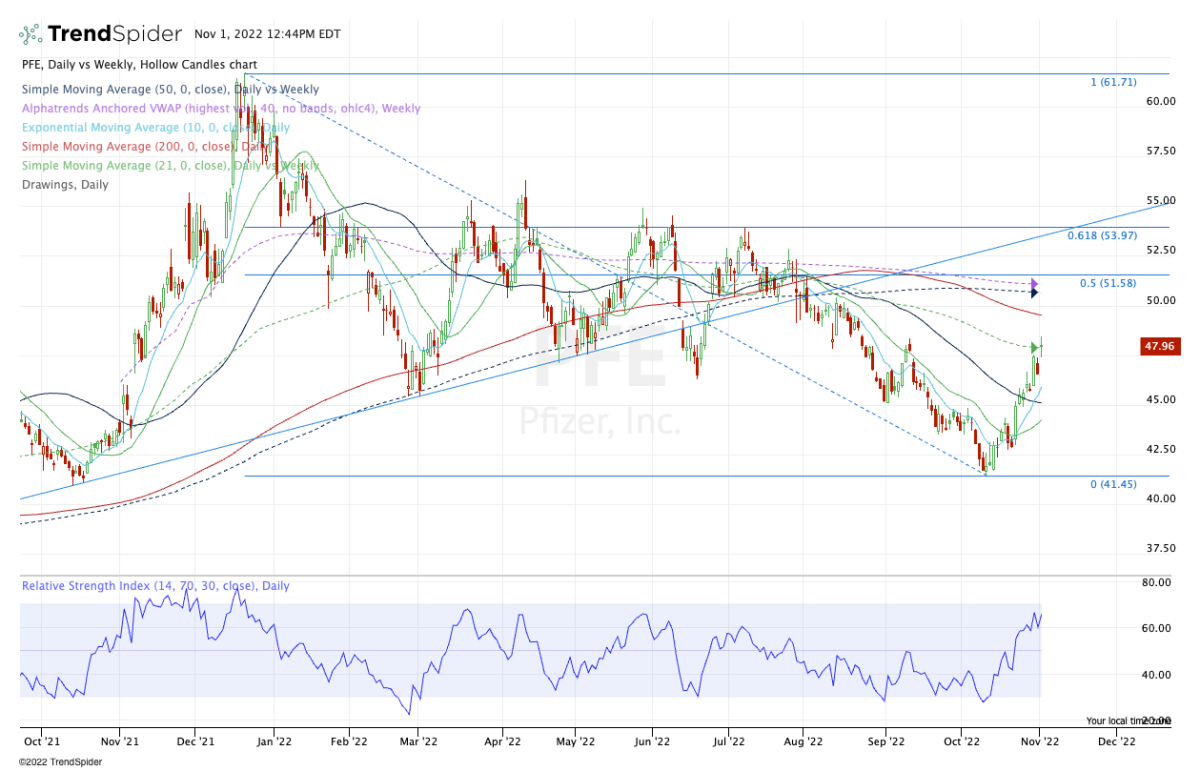Select the 0.5 (51.58) Fibonacci level label
Image resolution: width=1200 pixels, height=771 pixels.
tap(1107, 284)
